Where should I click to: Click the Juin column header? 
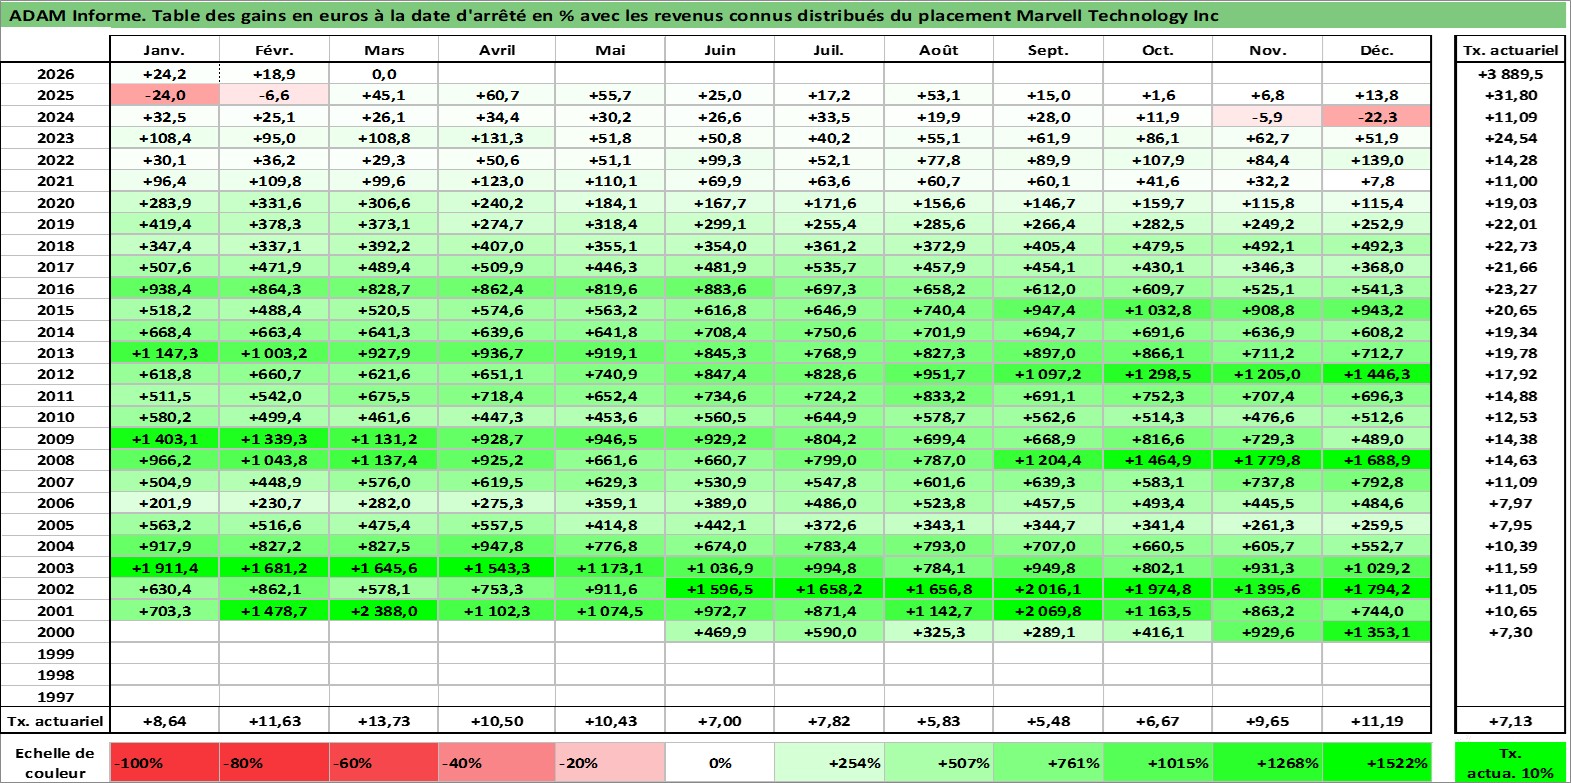pos(719,50)
